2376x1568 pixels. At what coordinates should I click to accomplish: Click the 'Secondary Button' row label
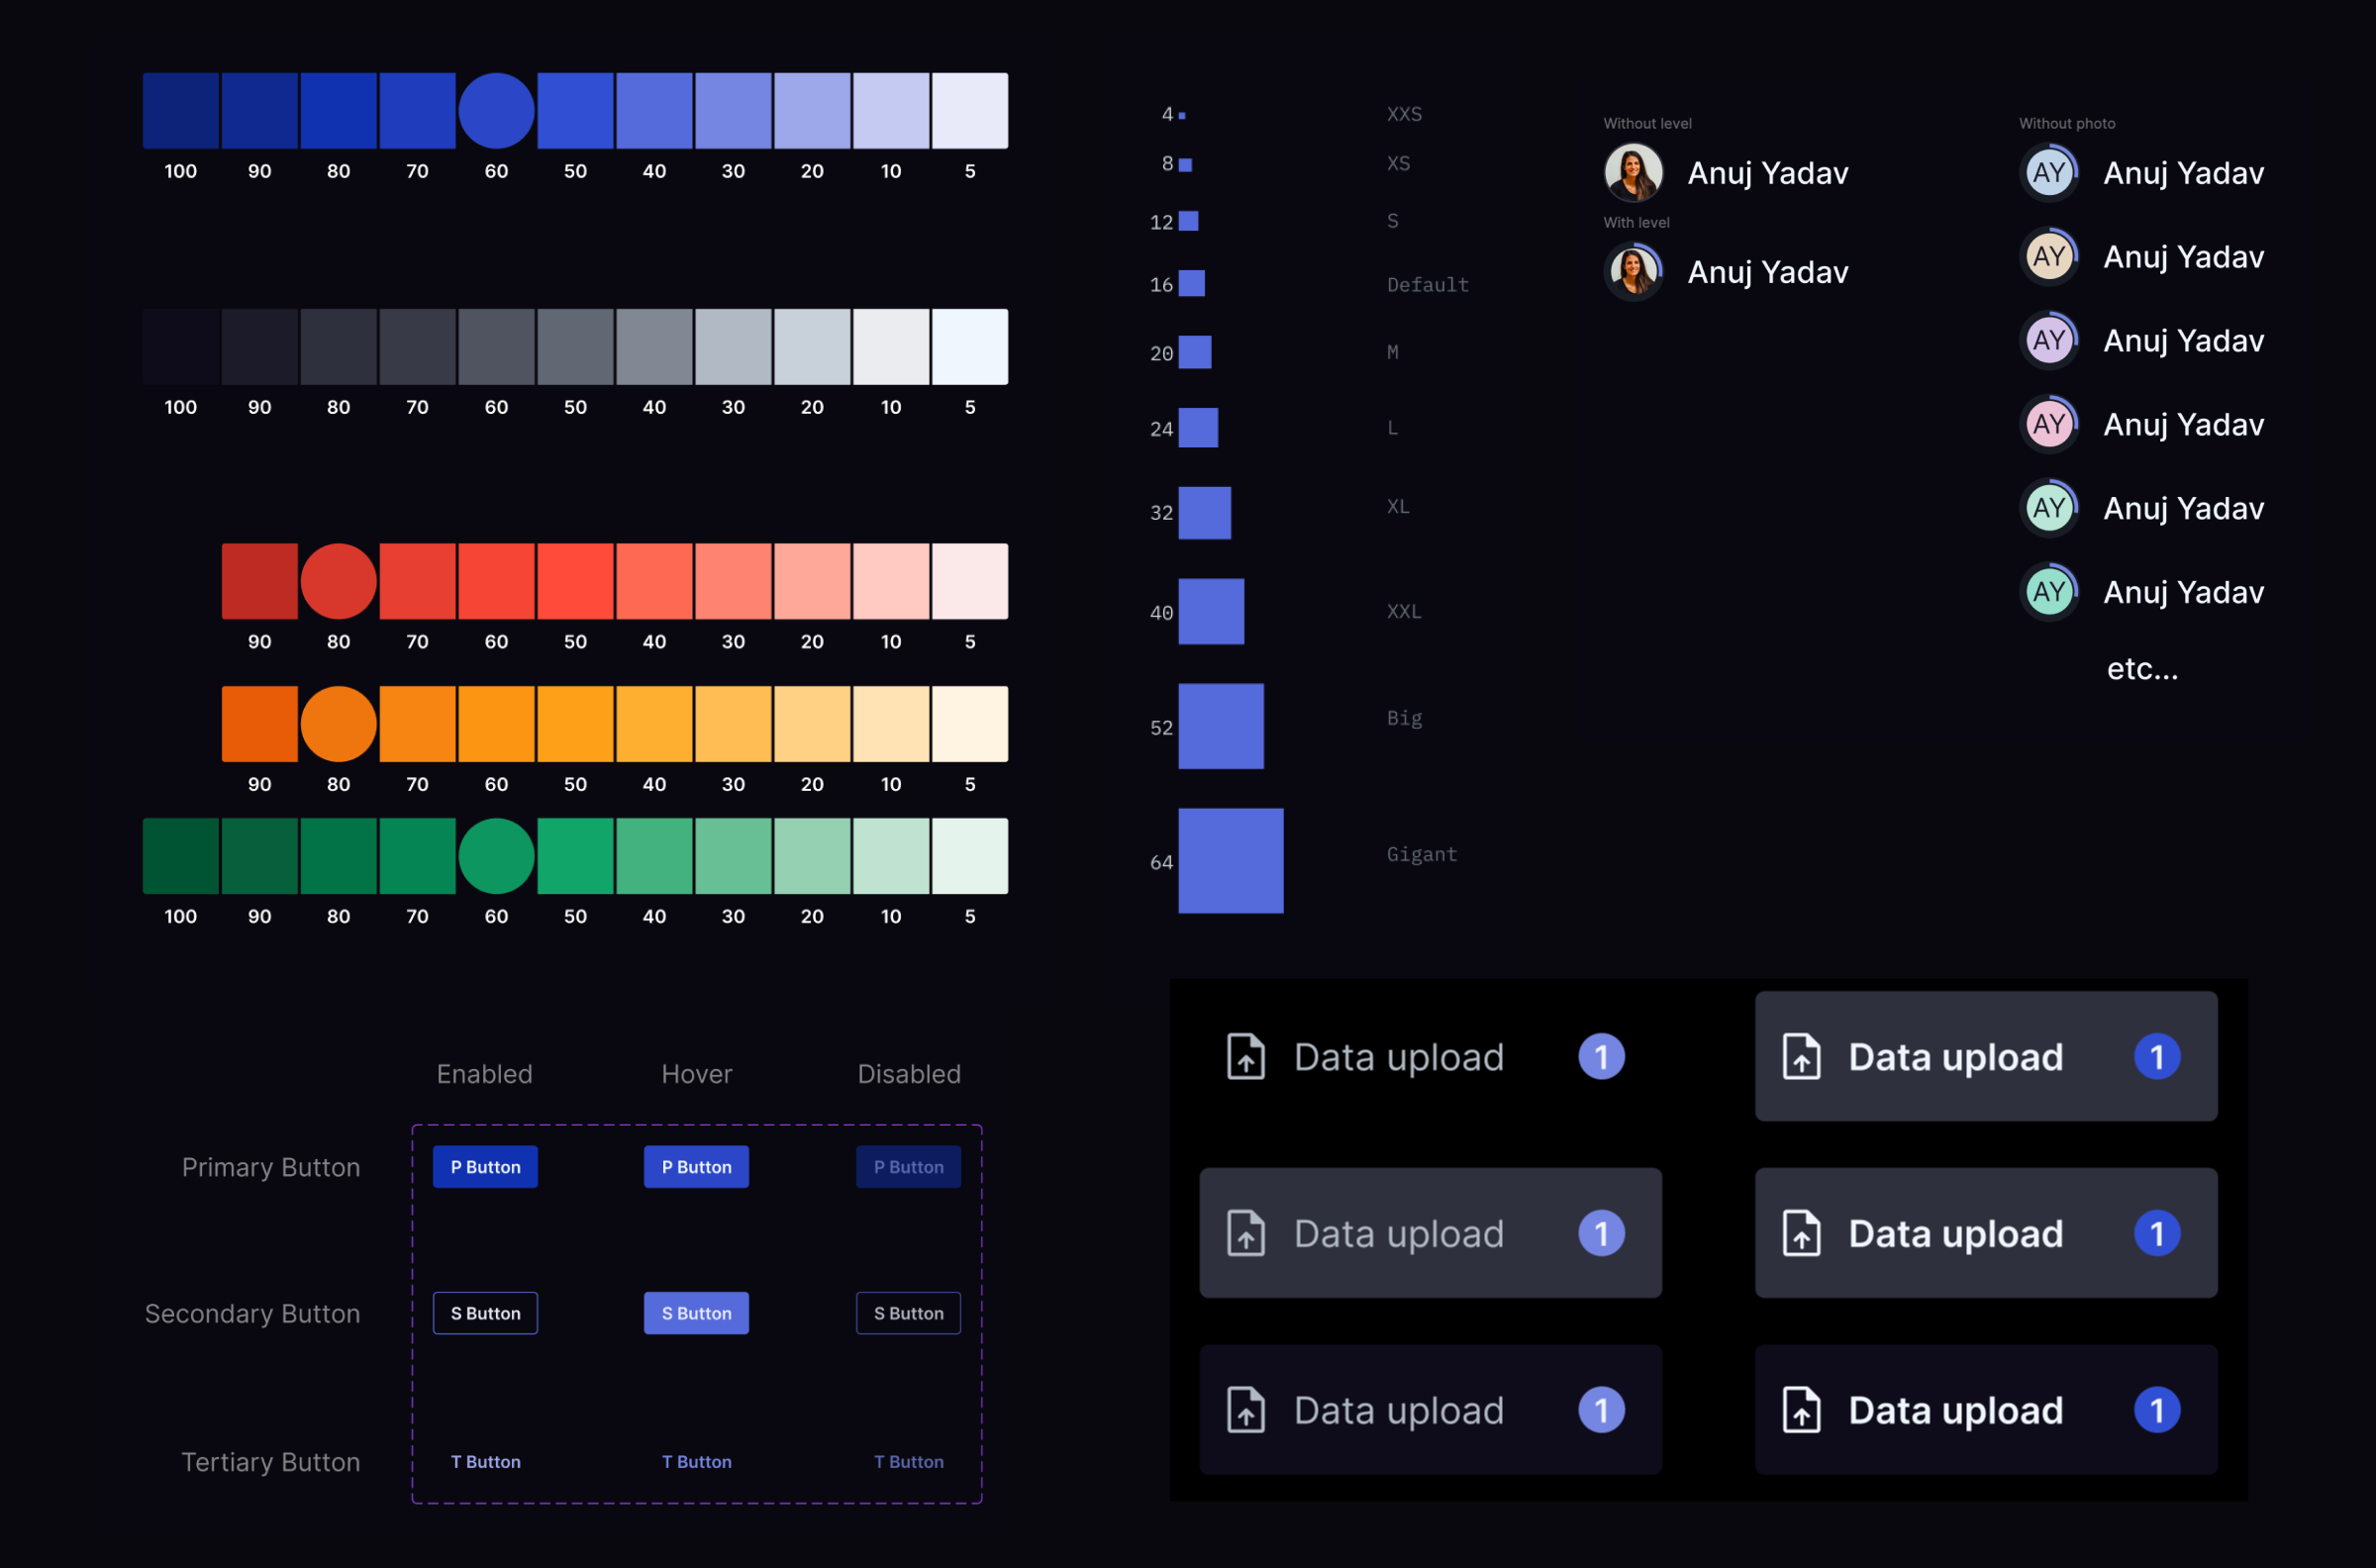point(252,1314)
